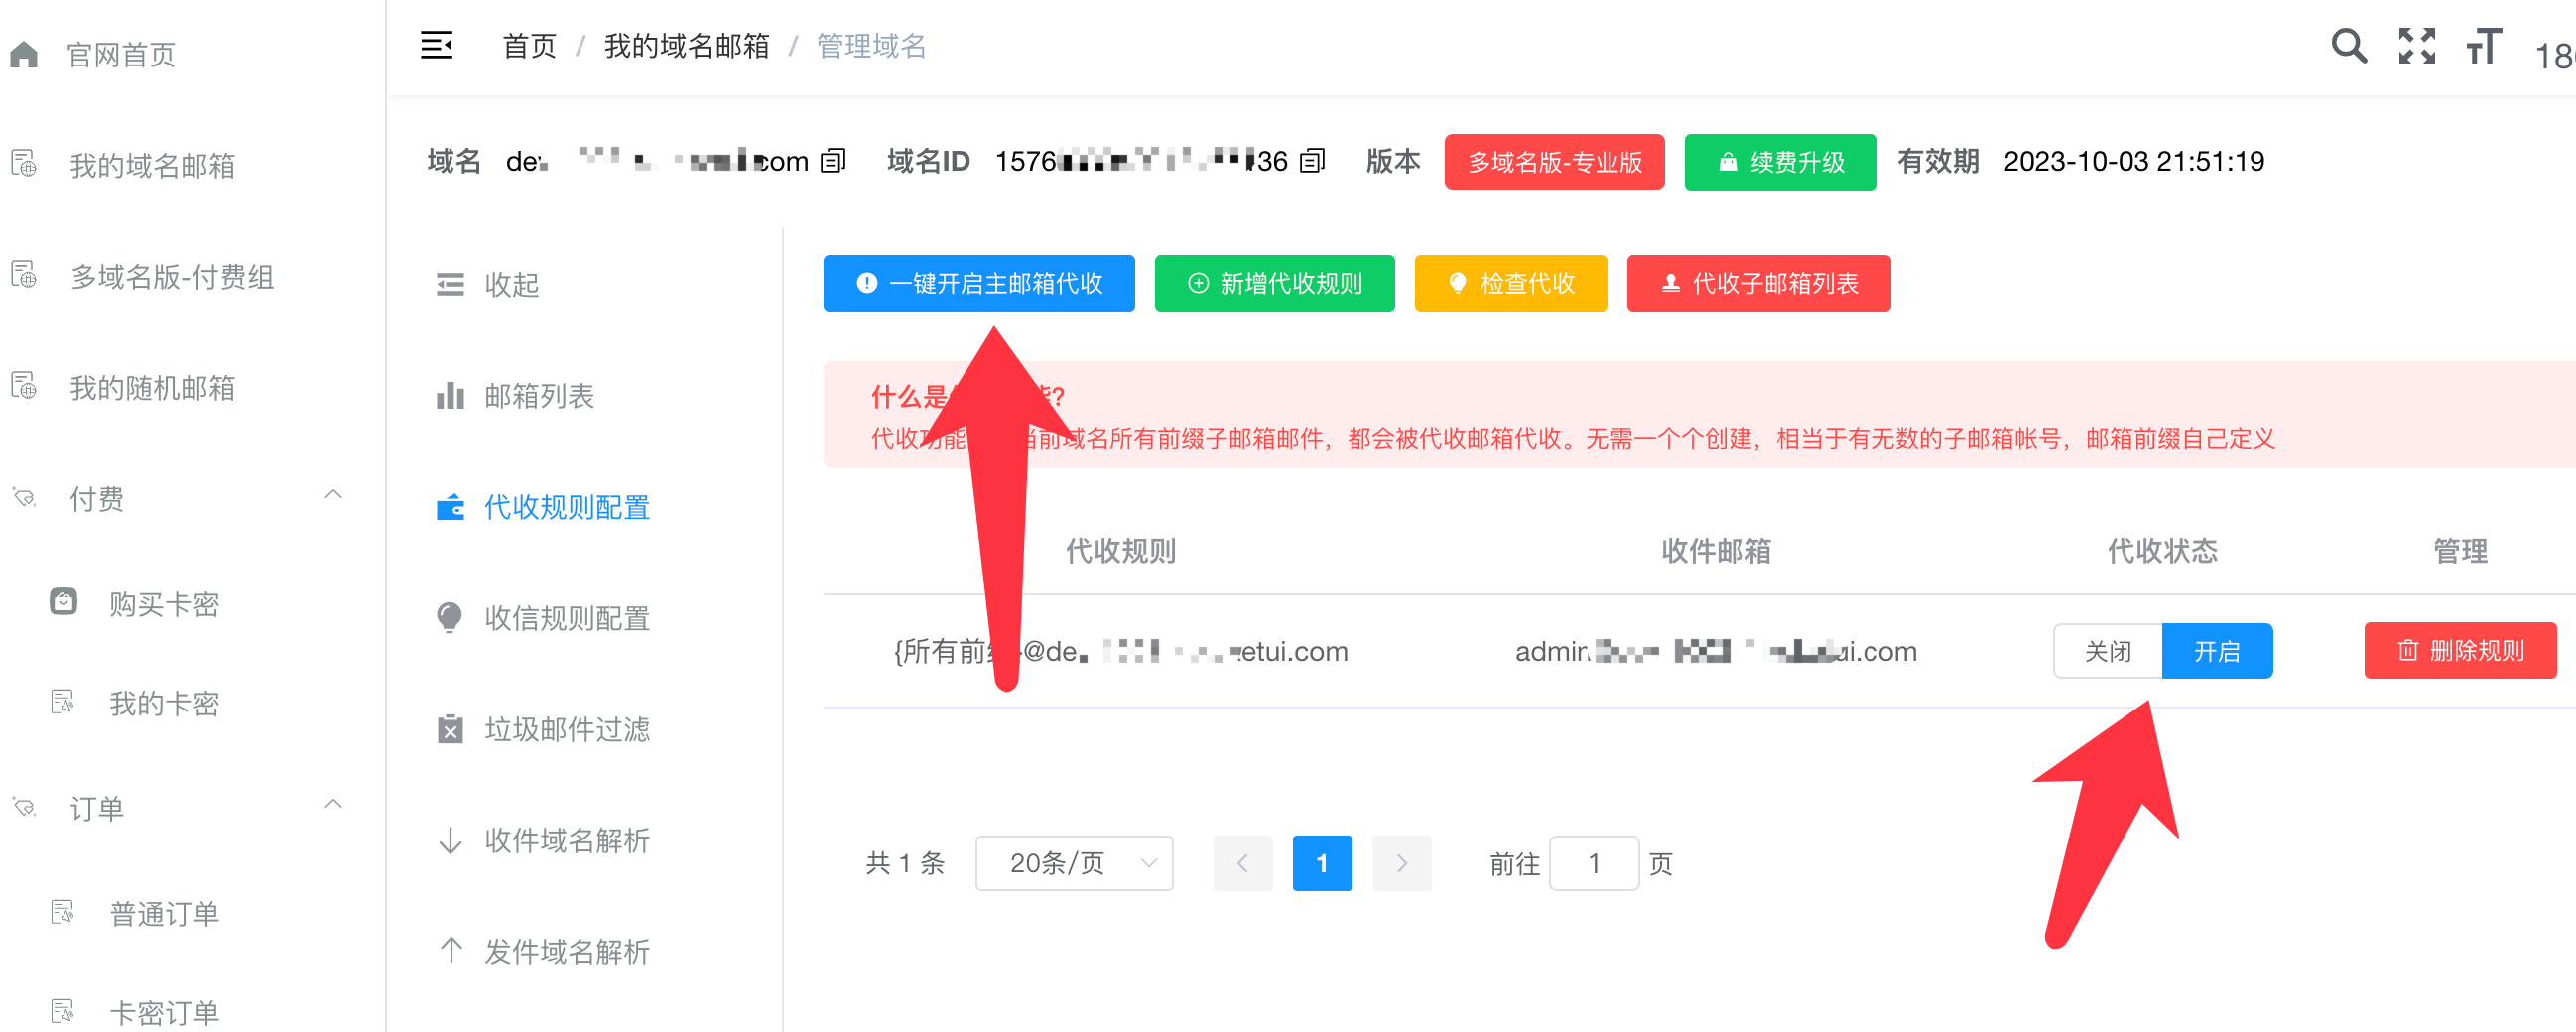Switch to 垃圾邮件过滤 tab

pyautogui.click(x=567, y=729)
